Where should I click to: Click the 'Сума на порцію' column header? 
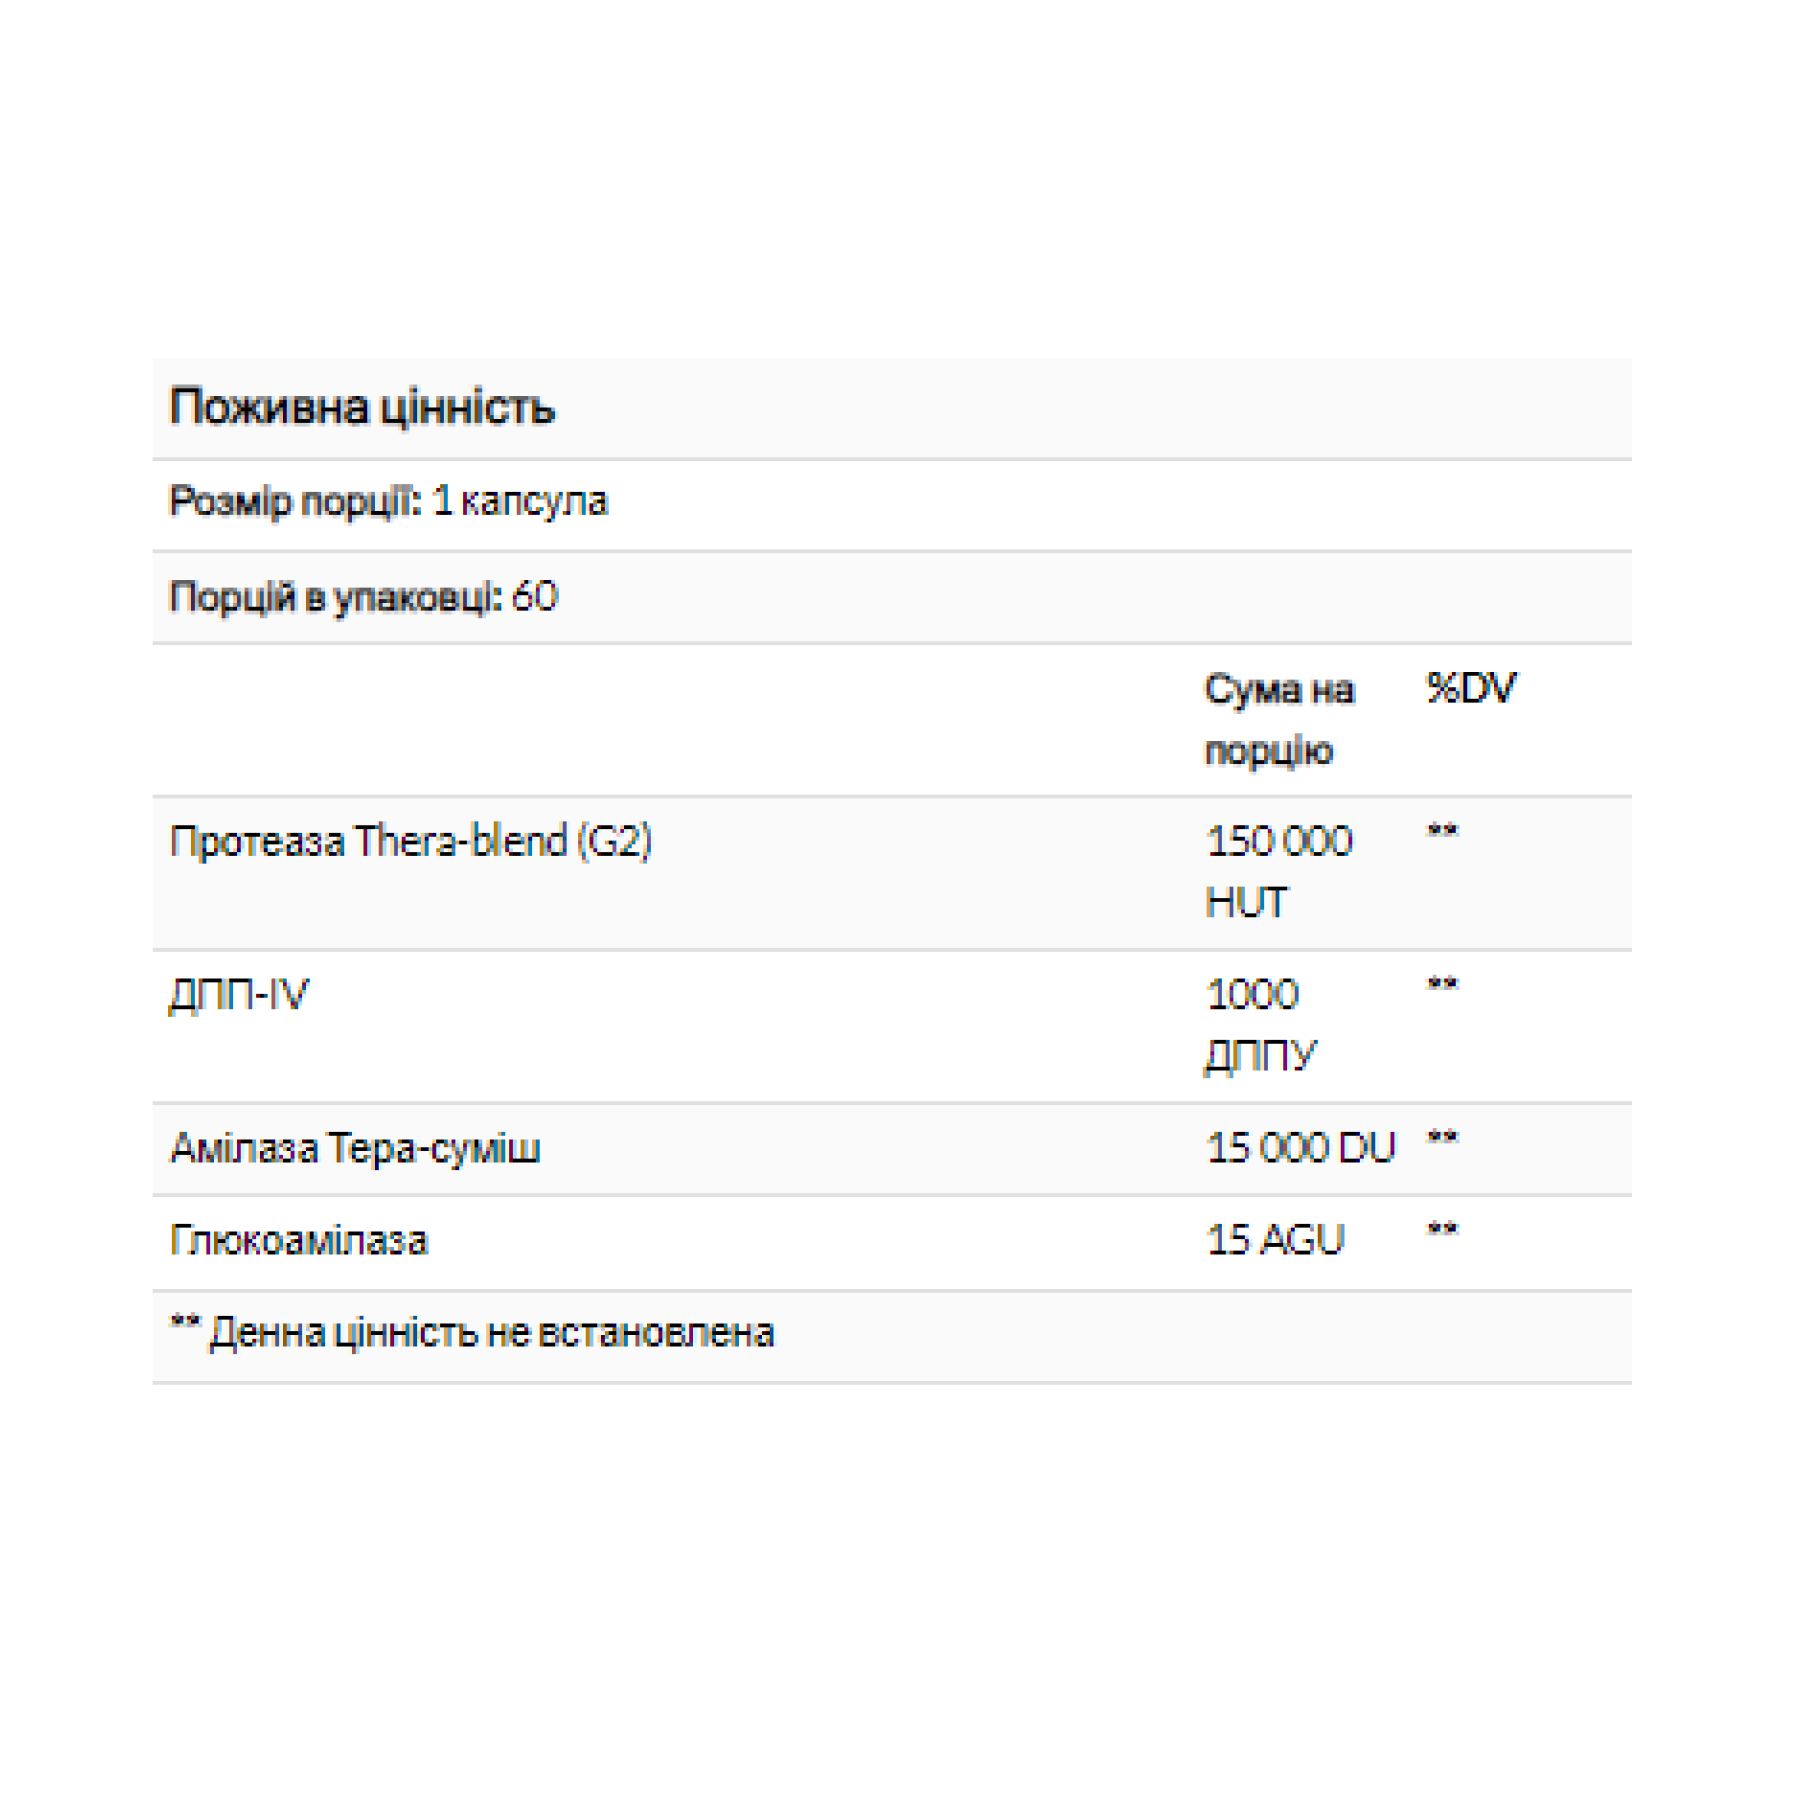[x=1279, y=719]
